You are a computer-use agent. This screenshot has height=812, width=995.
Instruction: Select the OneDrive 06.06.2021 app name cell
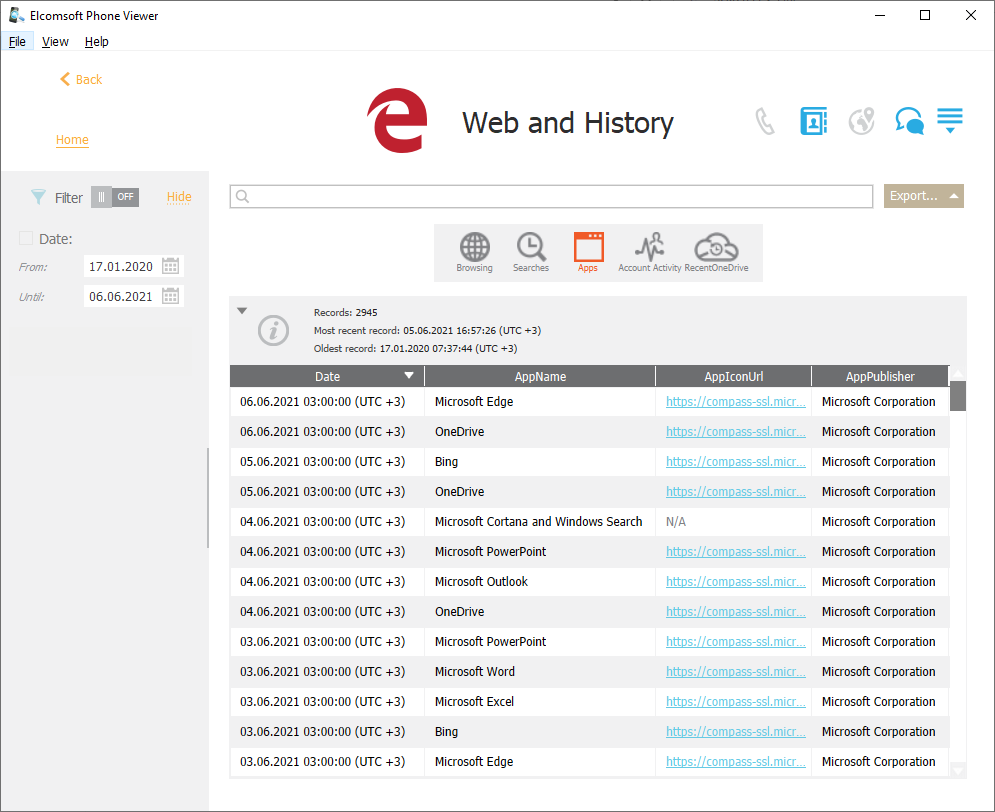pyautogui.click(x=459, y=431)
